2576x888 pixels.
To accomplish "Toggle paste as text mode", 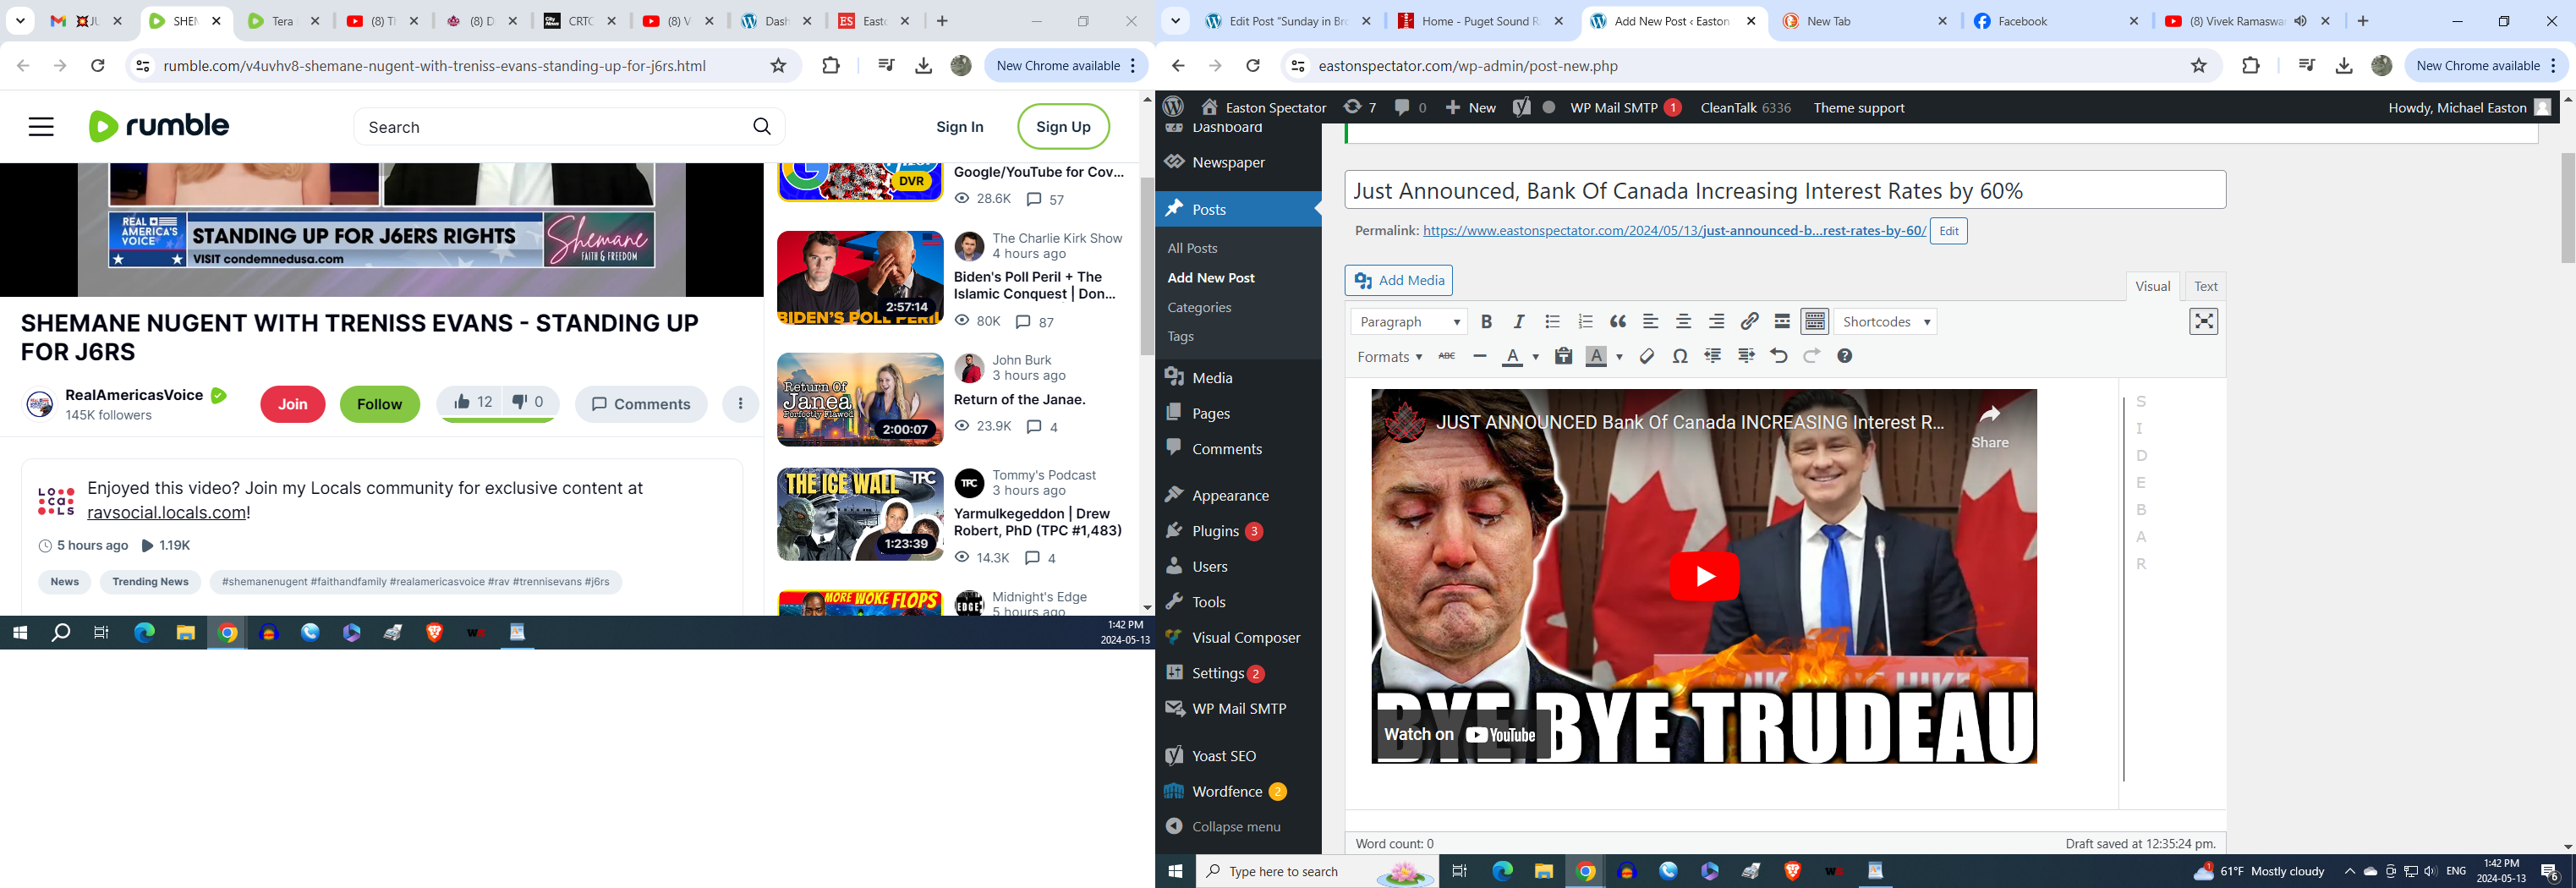I will coord(1563,357).
